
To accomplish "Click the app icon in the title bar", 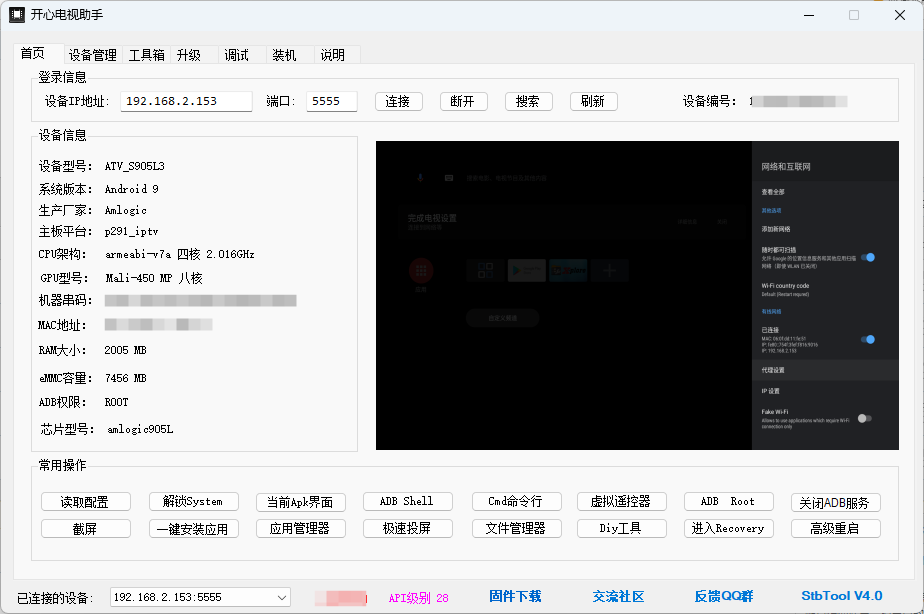I will (x=14, y=14).
